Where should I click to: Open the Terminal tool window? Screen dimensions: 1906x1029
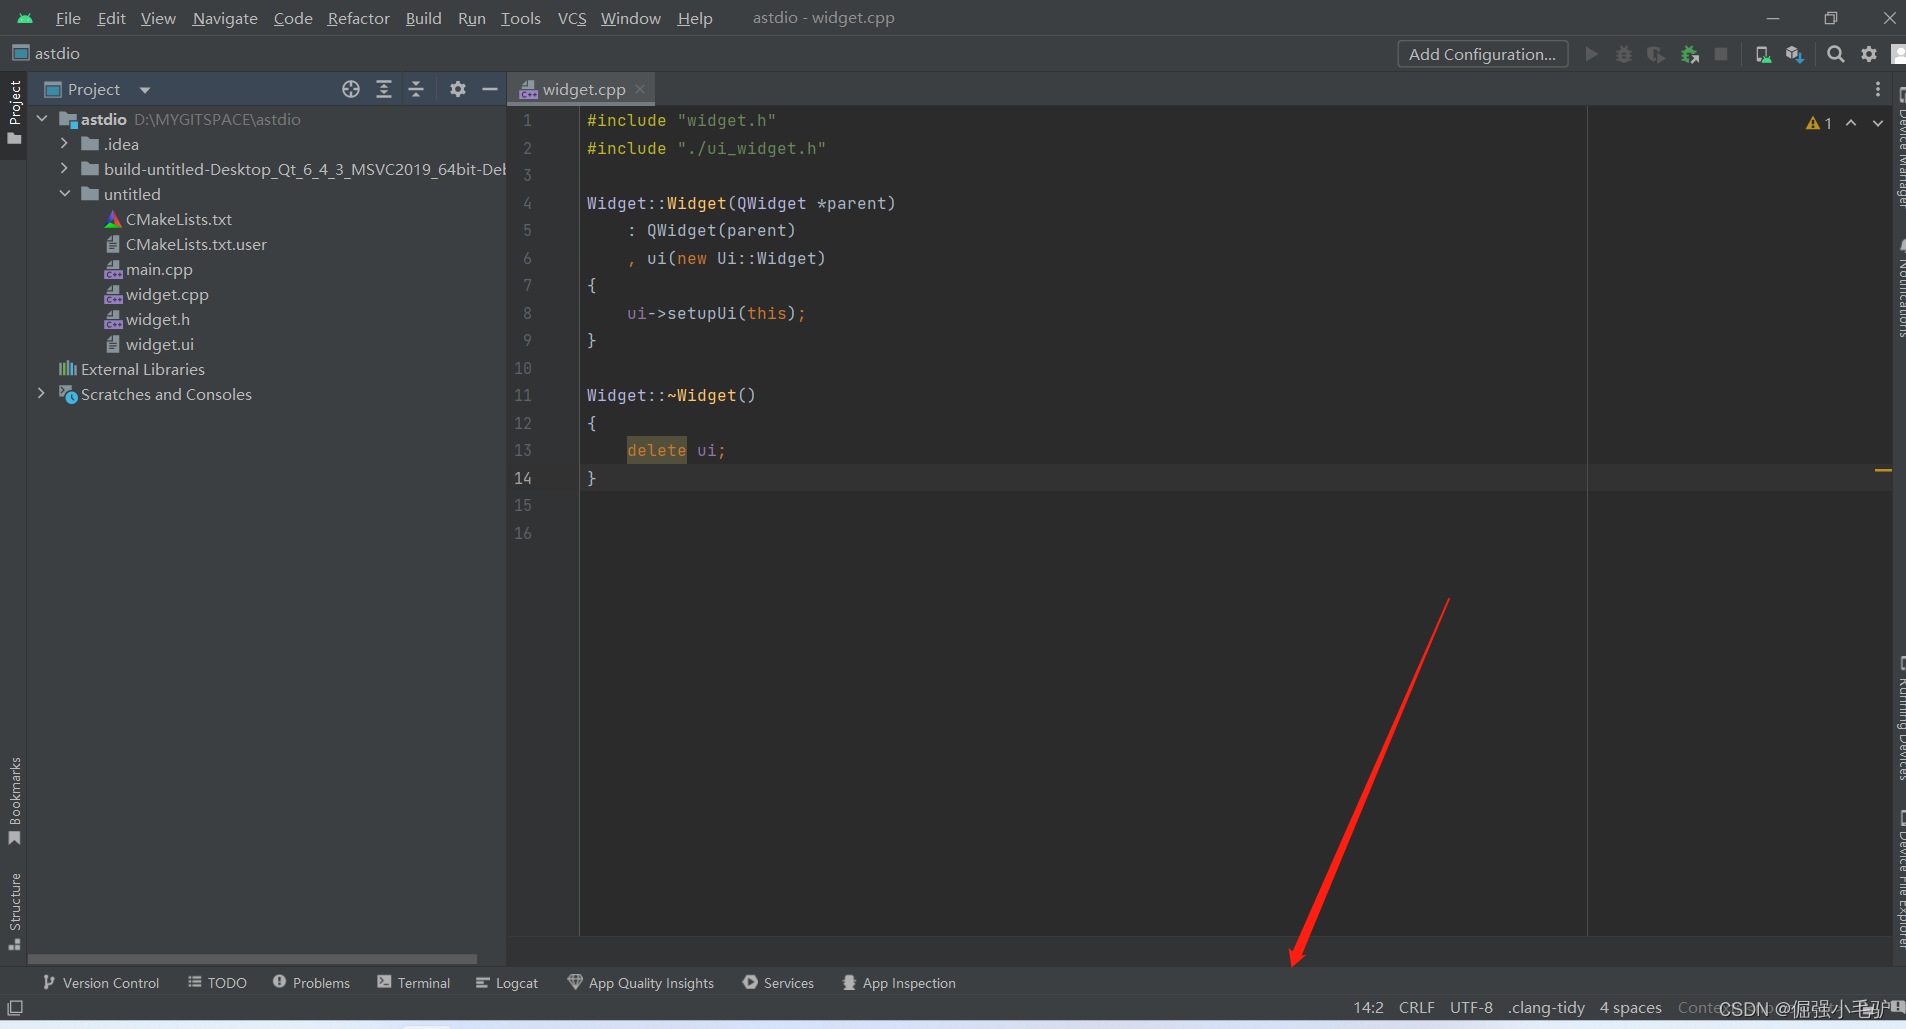tap(414, 983)
